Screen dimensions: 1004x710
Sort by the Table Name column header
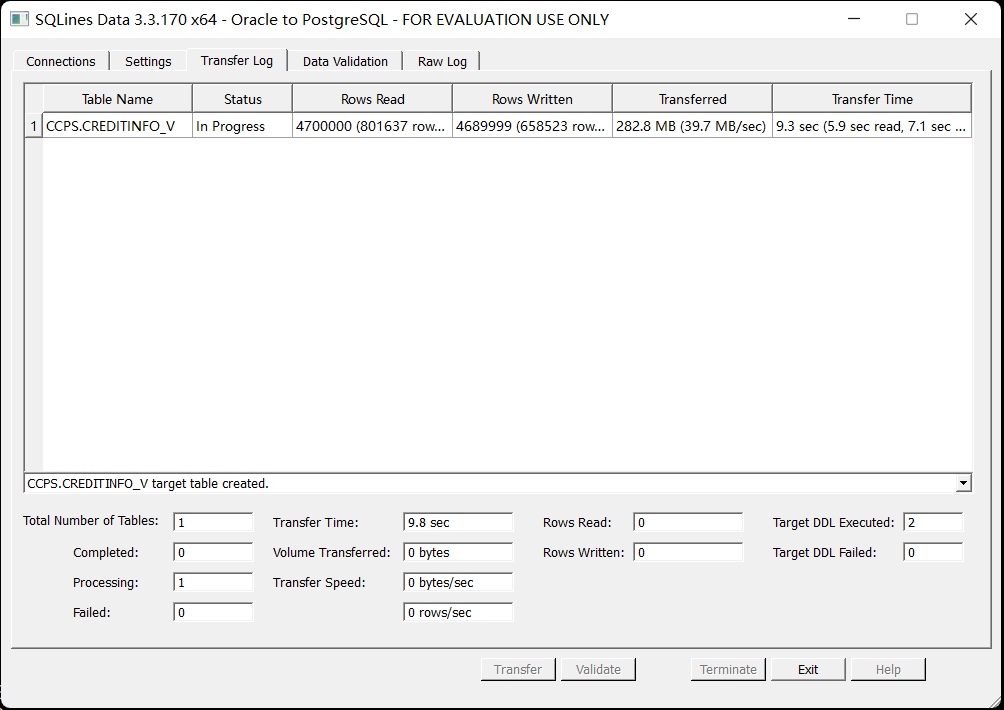(117, 99)
